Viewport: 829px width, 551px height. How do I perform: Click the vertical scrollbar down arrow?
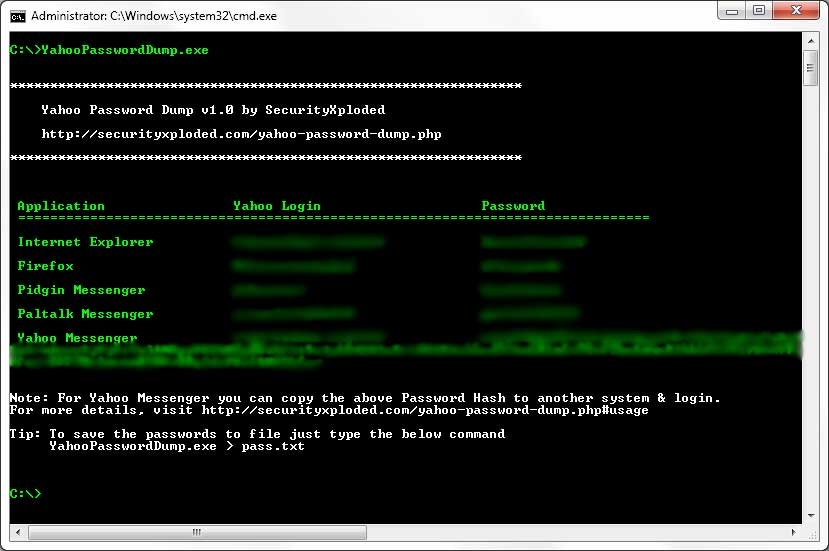pyautogui.click(x=810, y=516)
